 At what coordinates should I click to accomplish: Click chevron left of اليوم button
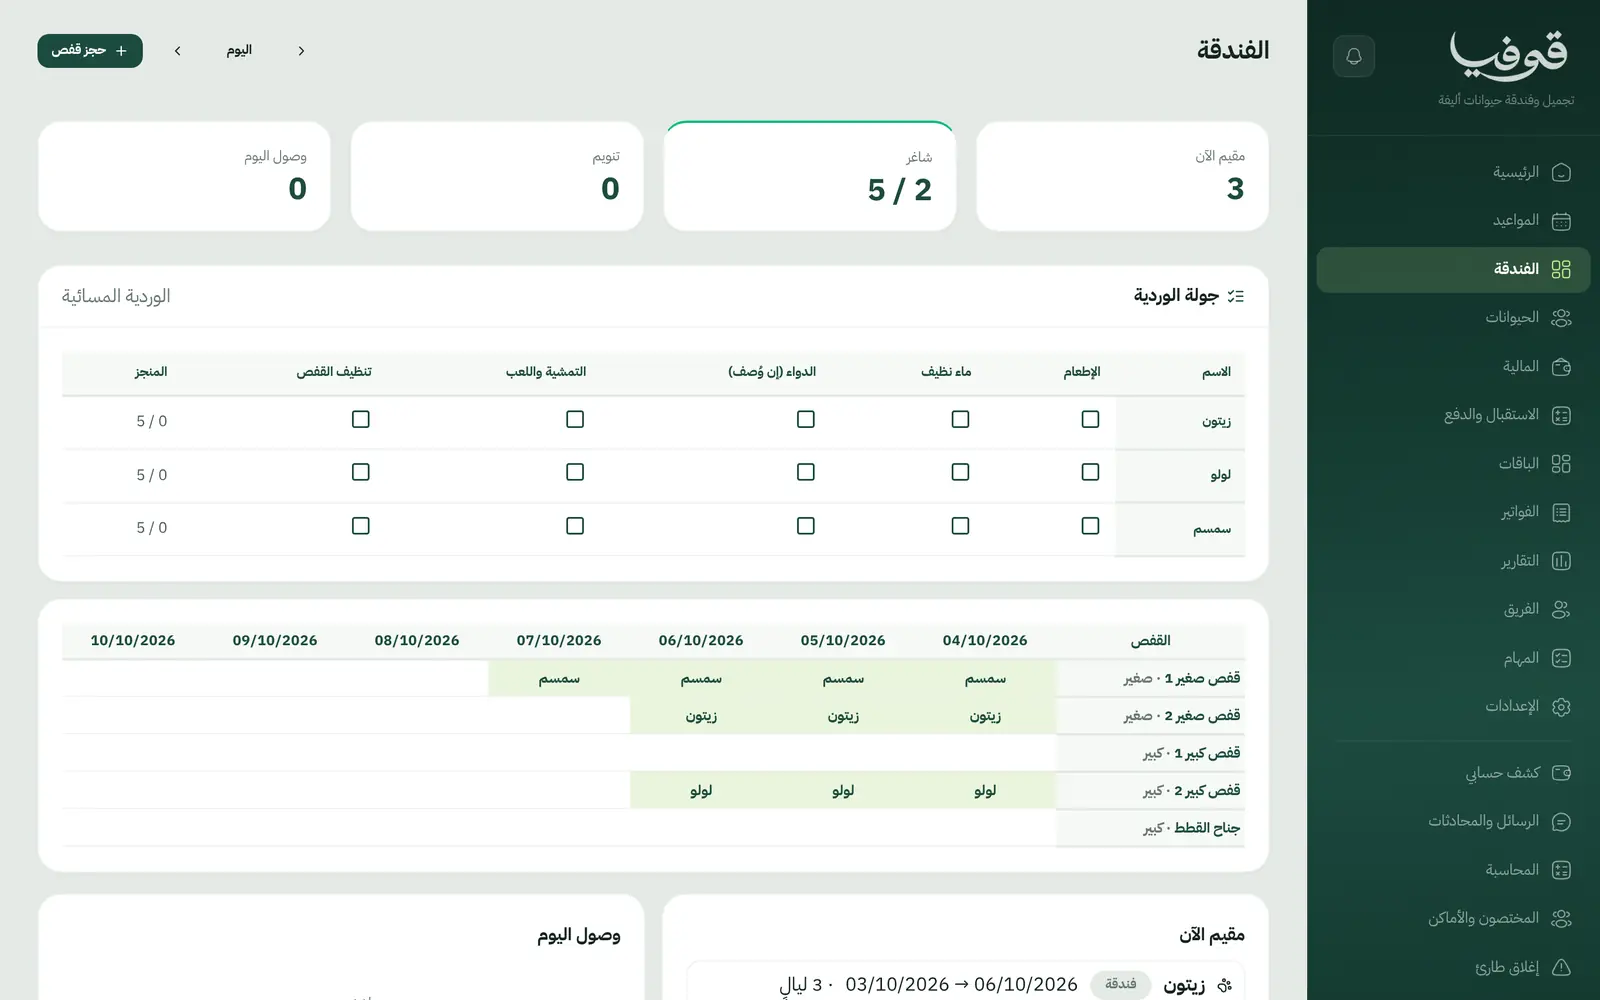point(177,51)
